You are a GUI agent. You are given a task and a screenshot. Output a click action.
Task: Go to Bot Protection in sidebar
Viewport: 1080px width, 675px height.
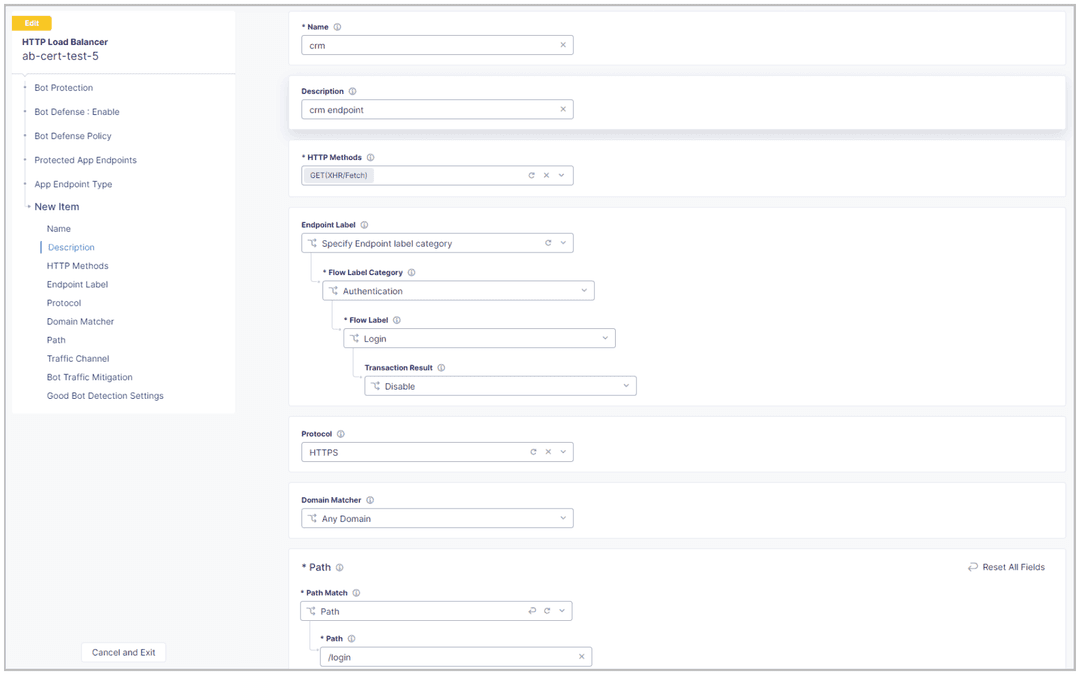pos(63,87)
